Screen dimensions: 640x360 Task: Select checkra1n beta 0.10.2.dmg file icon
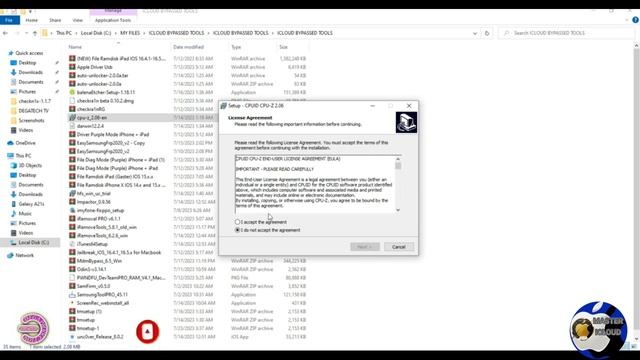tap(72, 101)
